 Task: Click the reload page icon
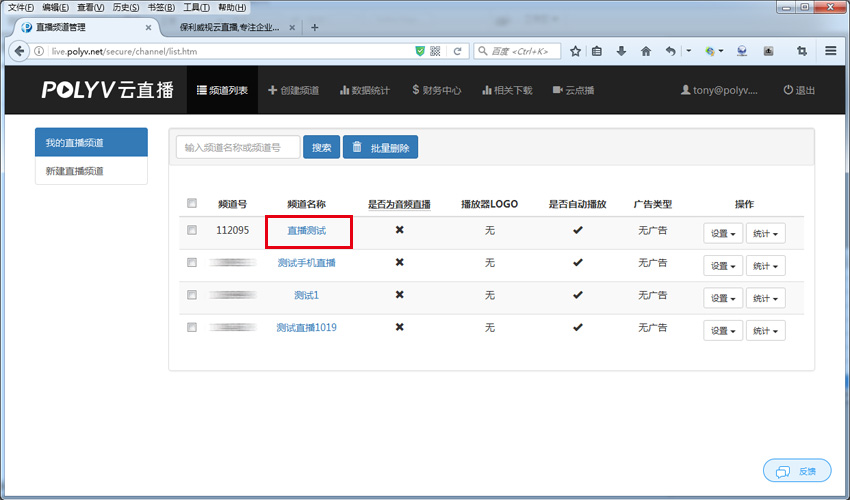click(x=457, y=51)
